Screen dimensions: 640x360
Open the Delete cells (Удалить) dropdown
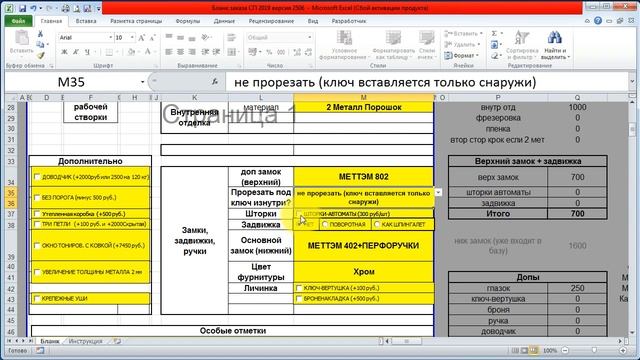pyautogui.click(x=462, y=44)
